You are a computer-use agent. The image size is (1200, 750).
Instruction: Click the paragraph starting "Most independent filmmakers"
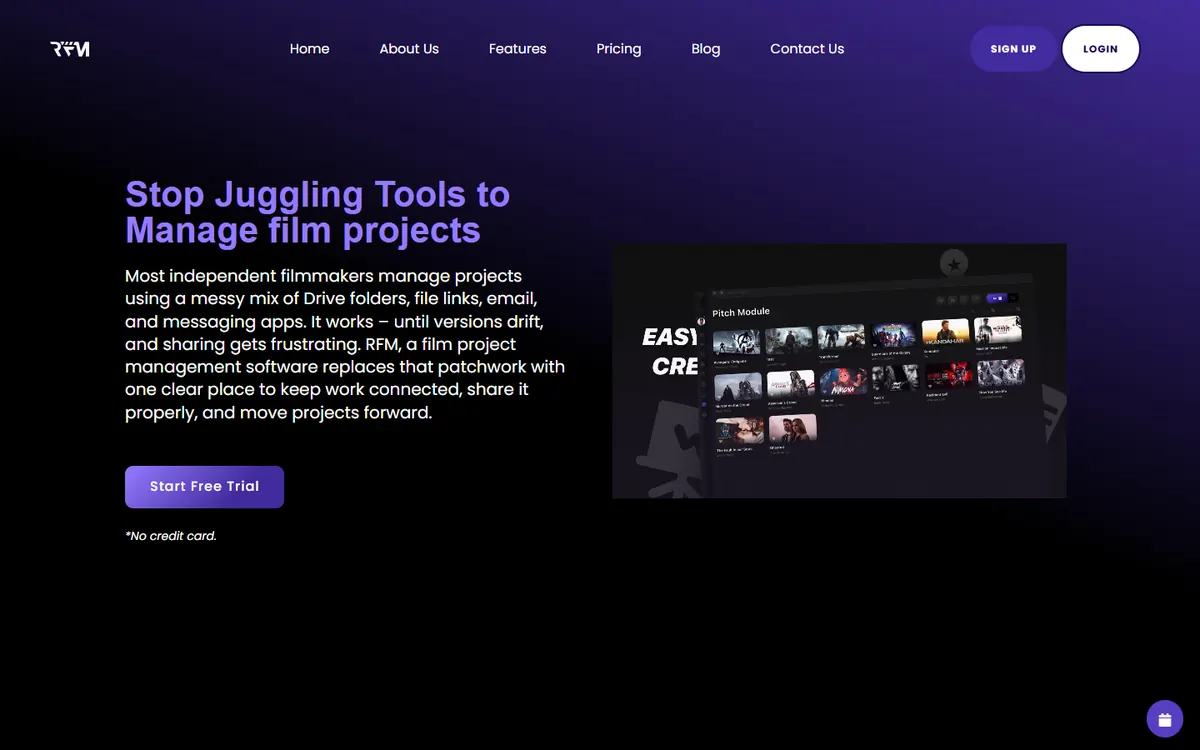[345, 344]
